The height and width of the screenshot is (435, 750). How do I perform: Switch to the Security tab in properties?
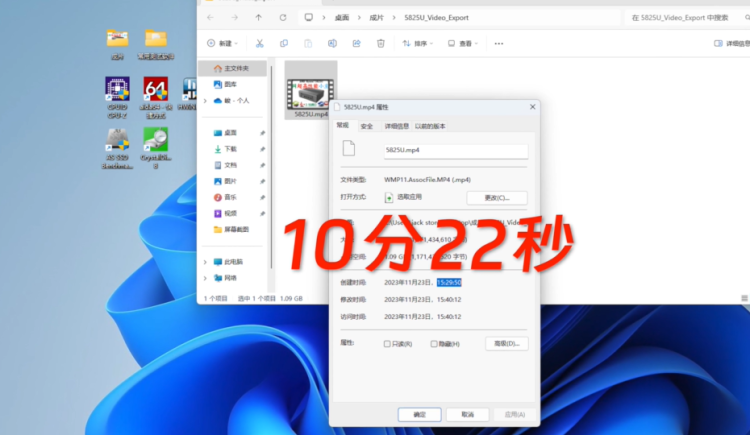(367, 126)
